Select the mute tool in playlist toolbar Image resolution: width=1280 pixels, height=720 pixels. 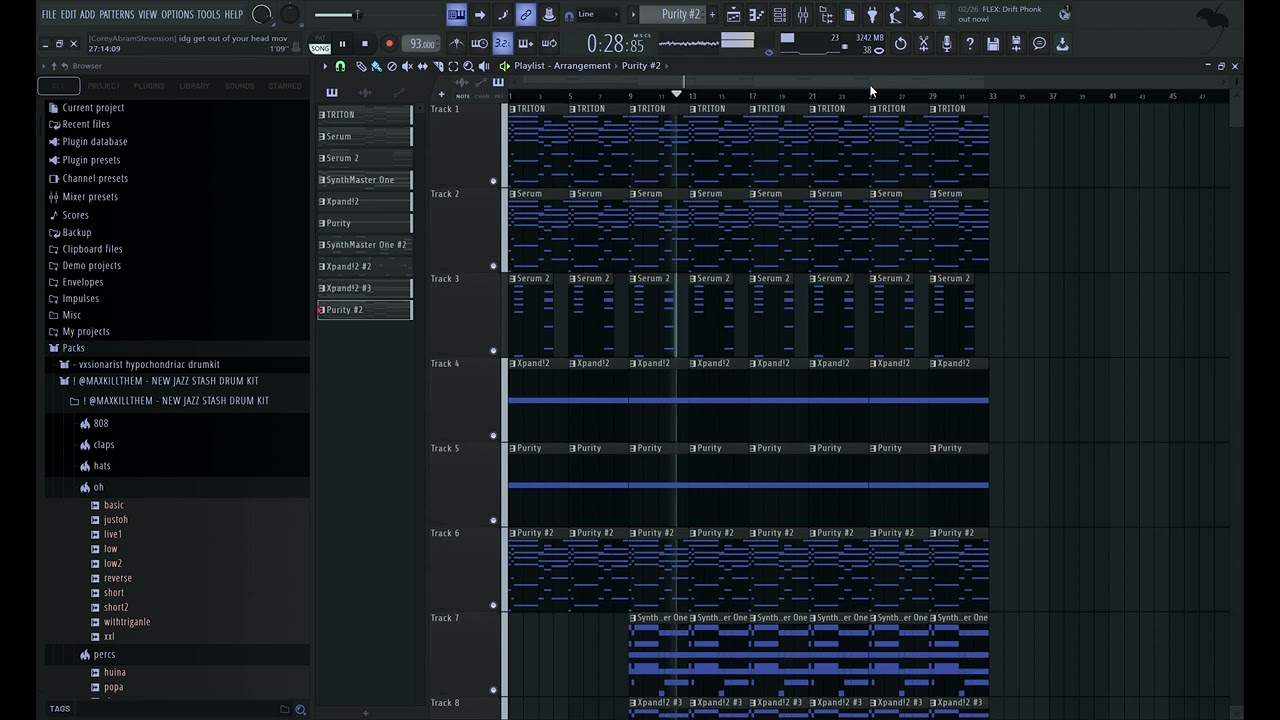pos(407,66)
